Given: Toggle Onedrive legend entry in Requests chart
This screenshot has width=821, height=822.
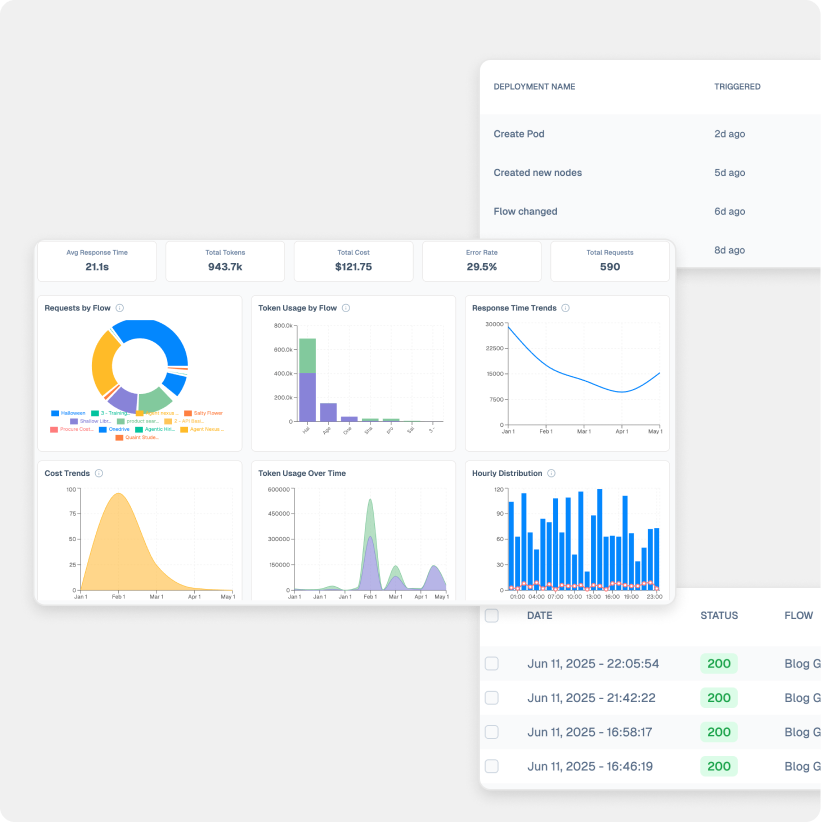Looking at the screenshot, I should [114, 429].
